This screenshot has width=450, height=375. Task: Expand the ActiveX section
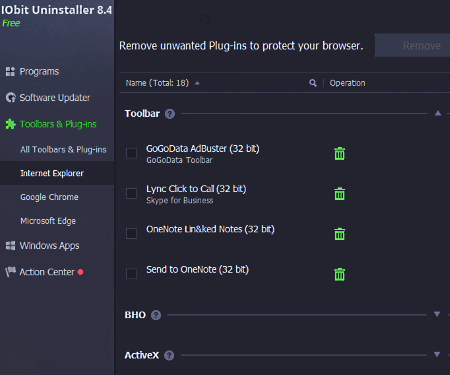(437, 354)
